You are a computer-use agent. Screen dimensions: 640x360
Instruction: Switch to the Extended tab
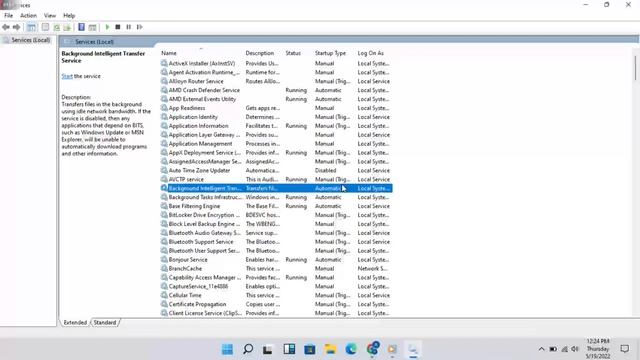click(75, 322)
